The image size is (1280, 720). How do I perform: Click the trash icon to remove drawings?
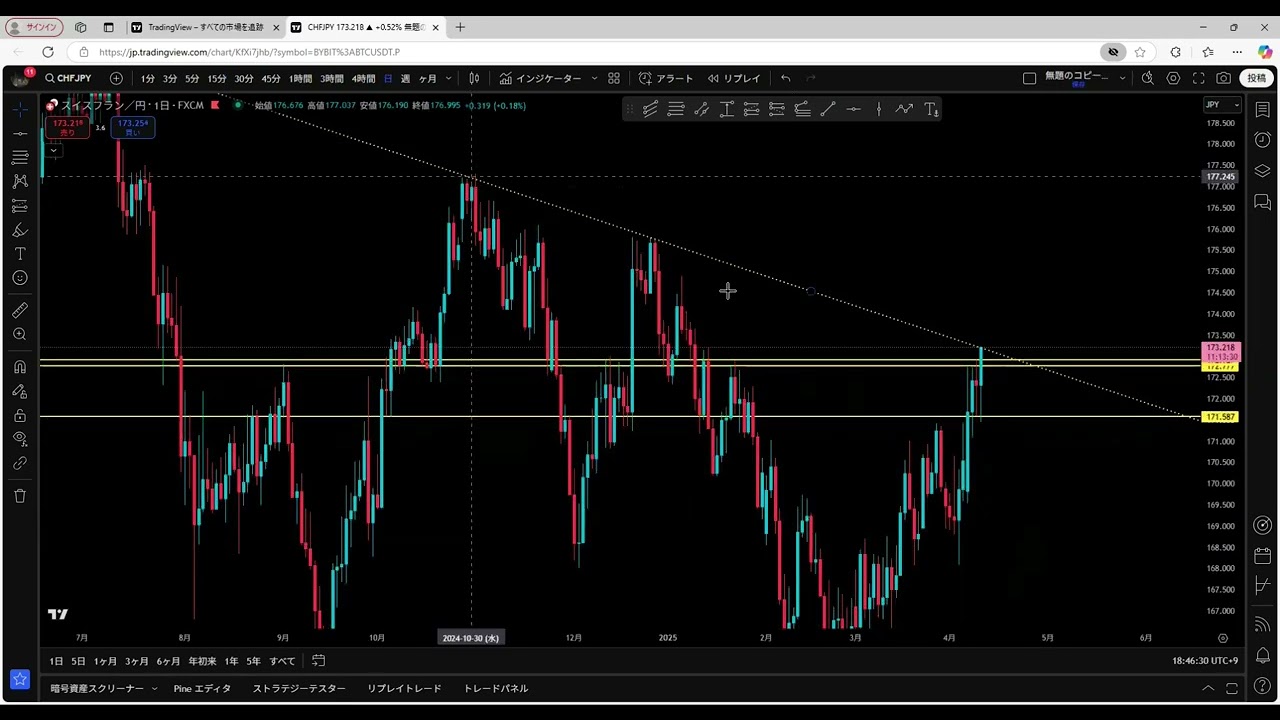click(x=19, y=496)
